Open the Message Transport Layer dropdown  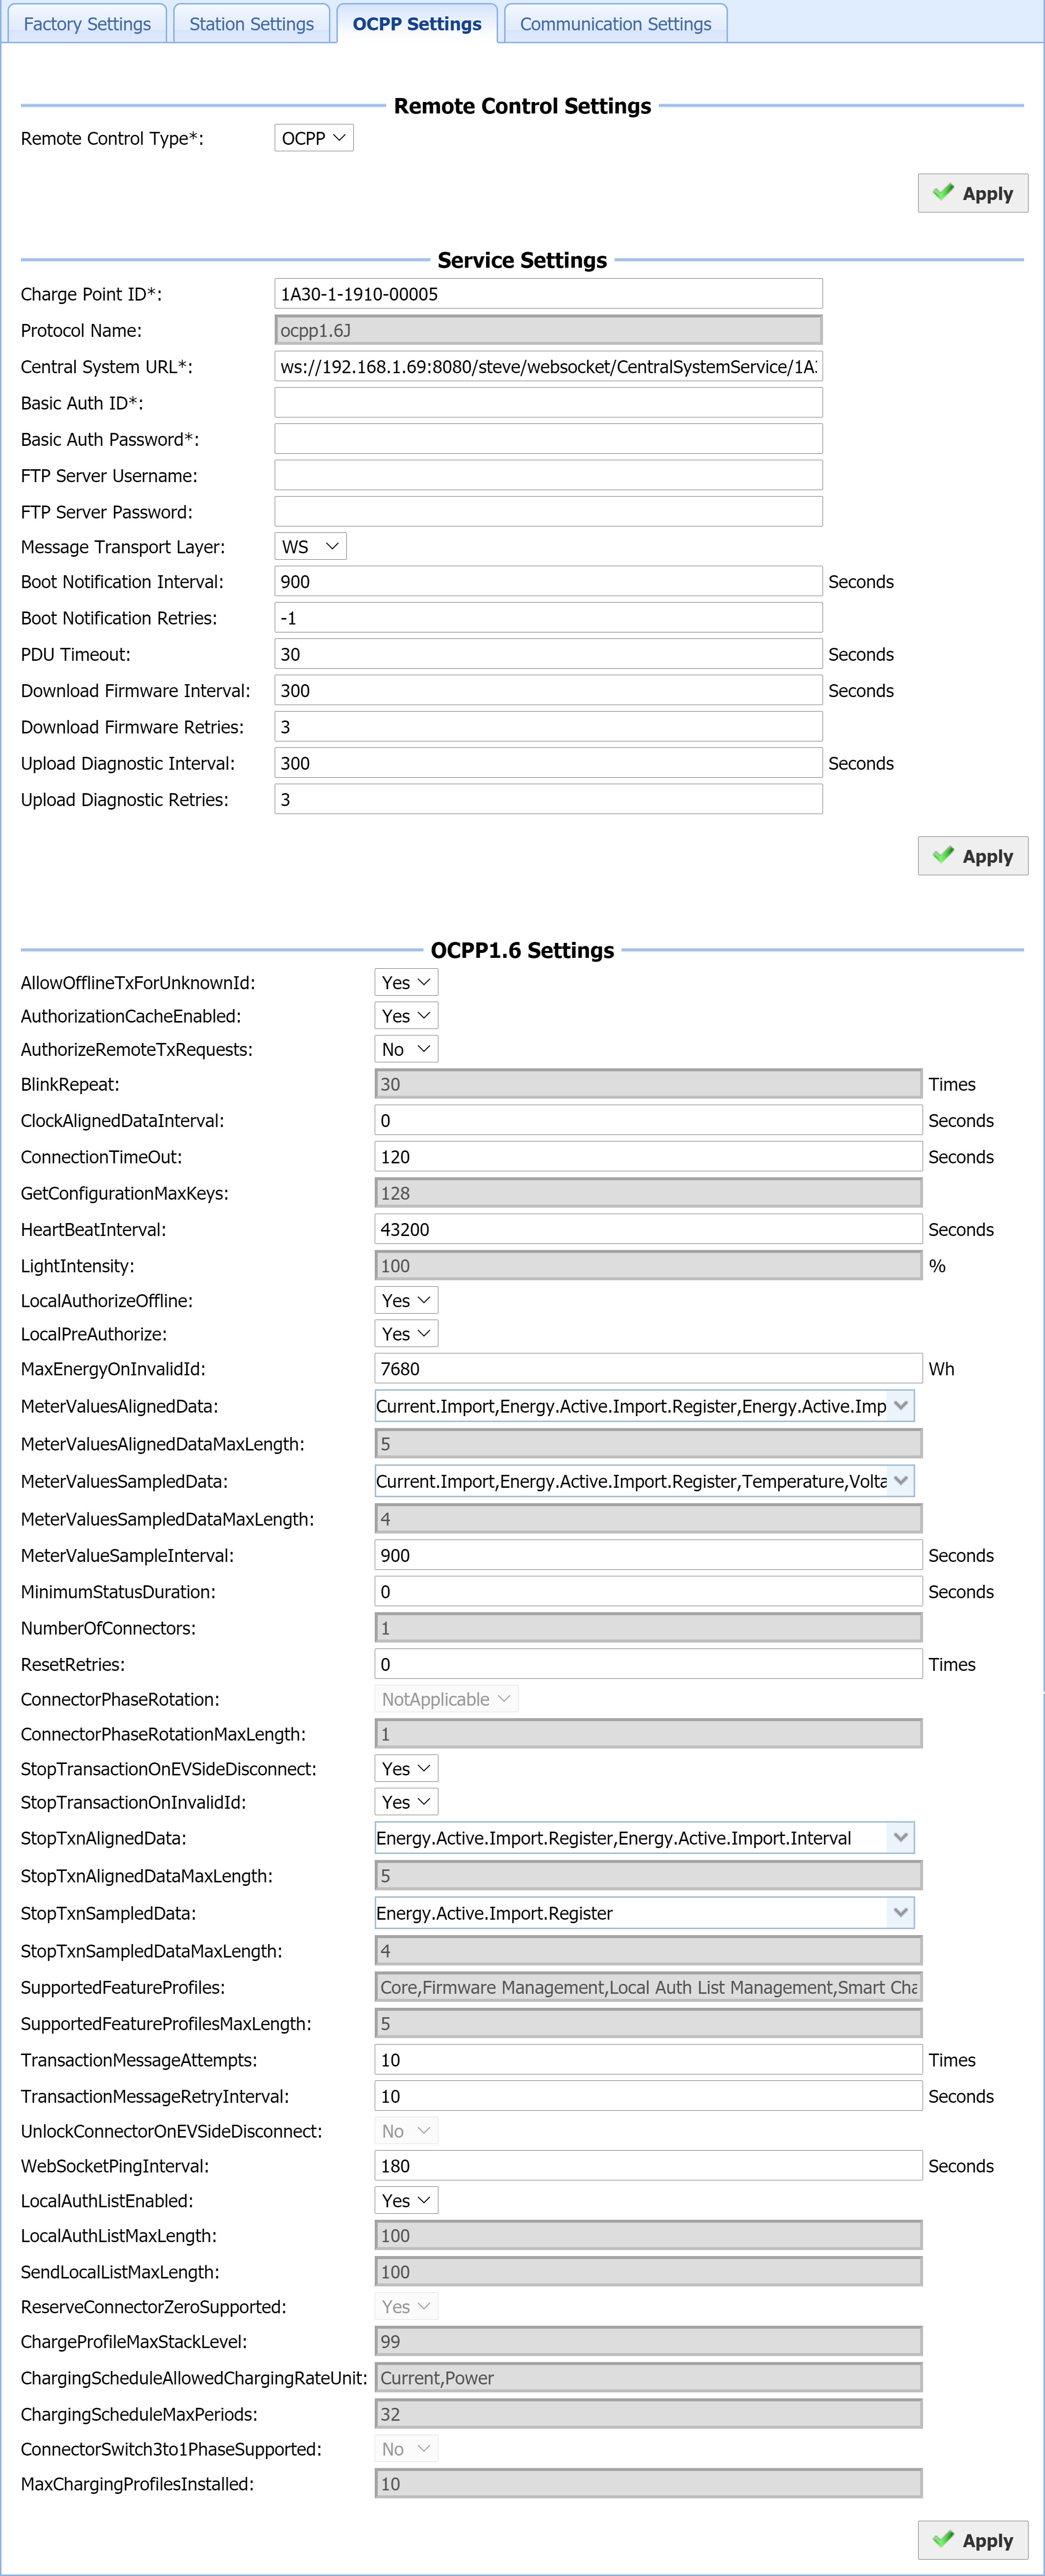(x=311, y=547)
